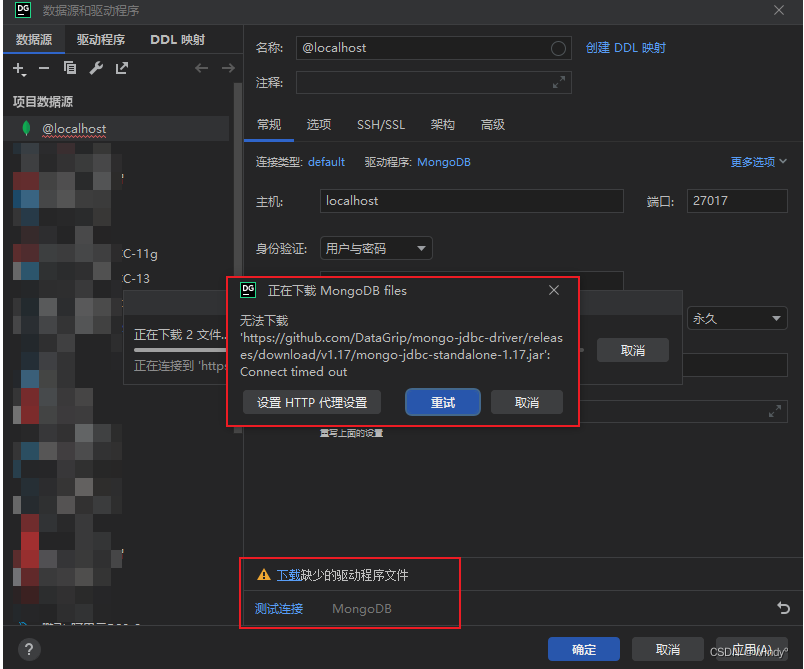Select the 常规 settings tab

[x=269, y=125]
